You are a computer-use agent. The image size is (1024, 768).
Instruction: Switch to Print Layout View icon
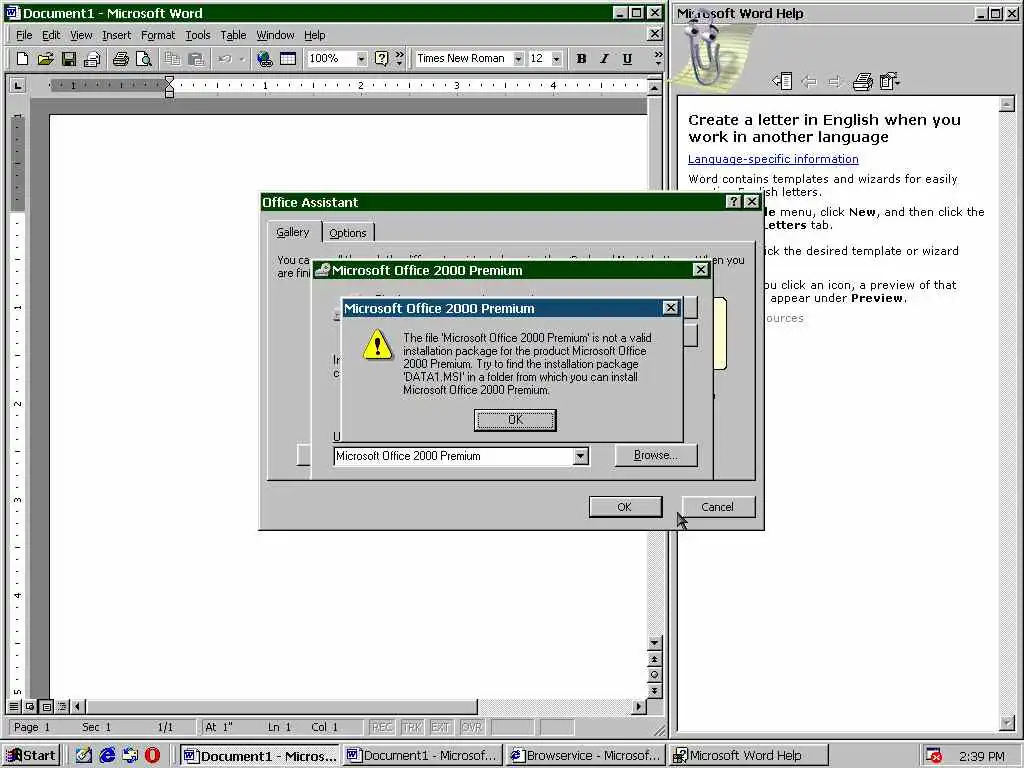(46, 707)
